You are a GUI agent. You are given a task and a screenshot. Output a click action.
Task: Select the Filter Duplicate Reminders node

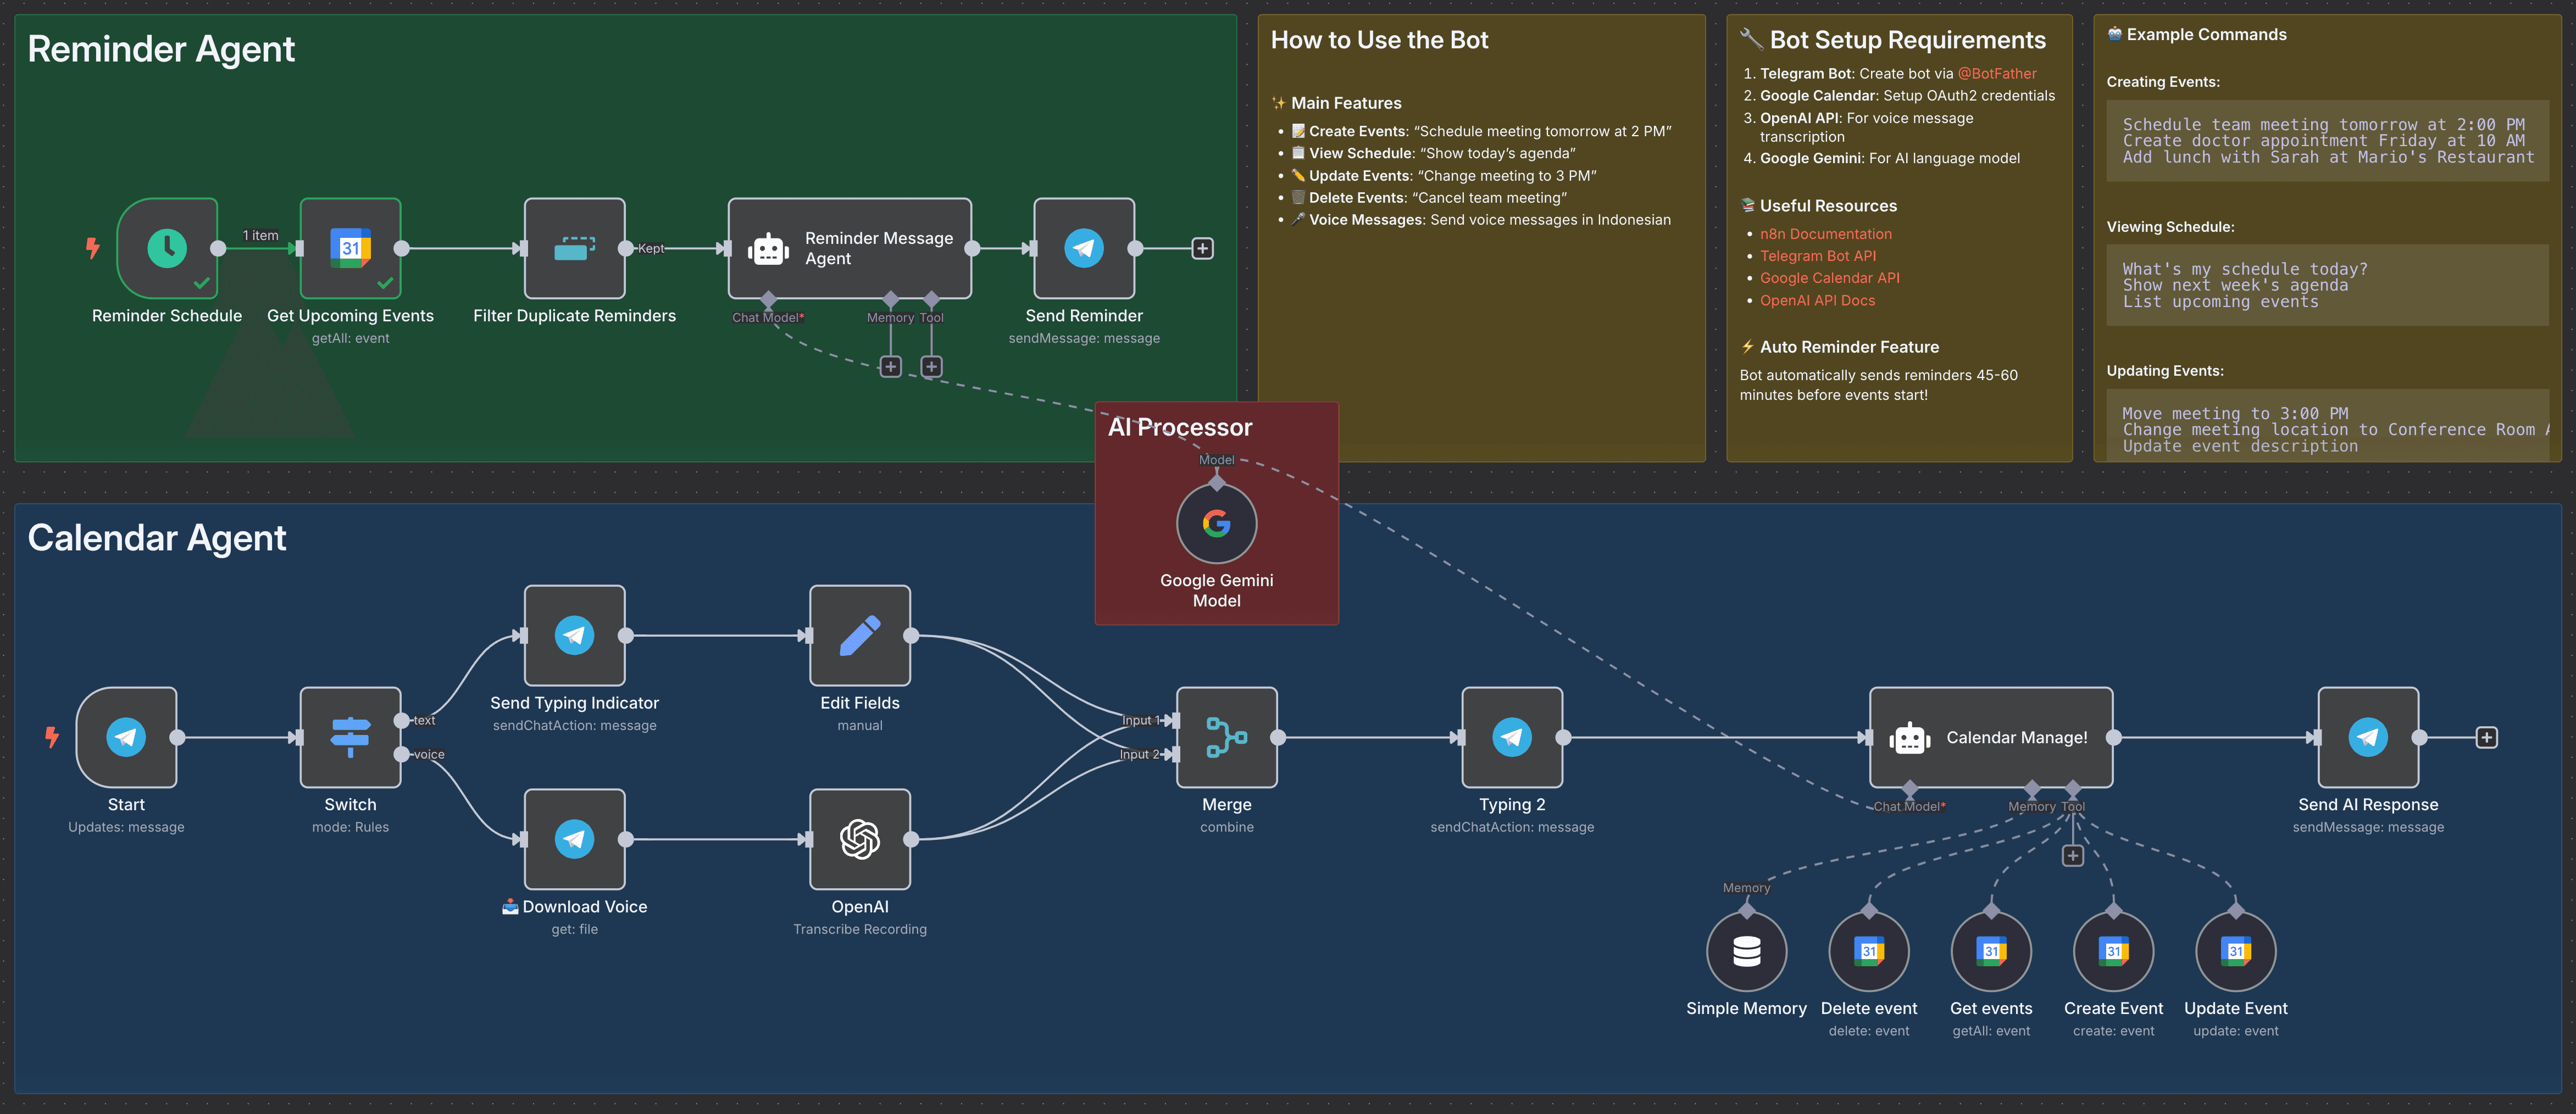[x=574, y=248]
